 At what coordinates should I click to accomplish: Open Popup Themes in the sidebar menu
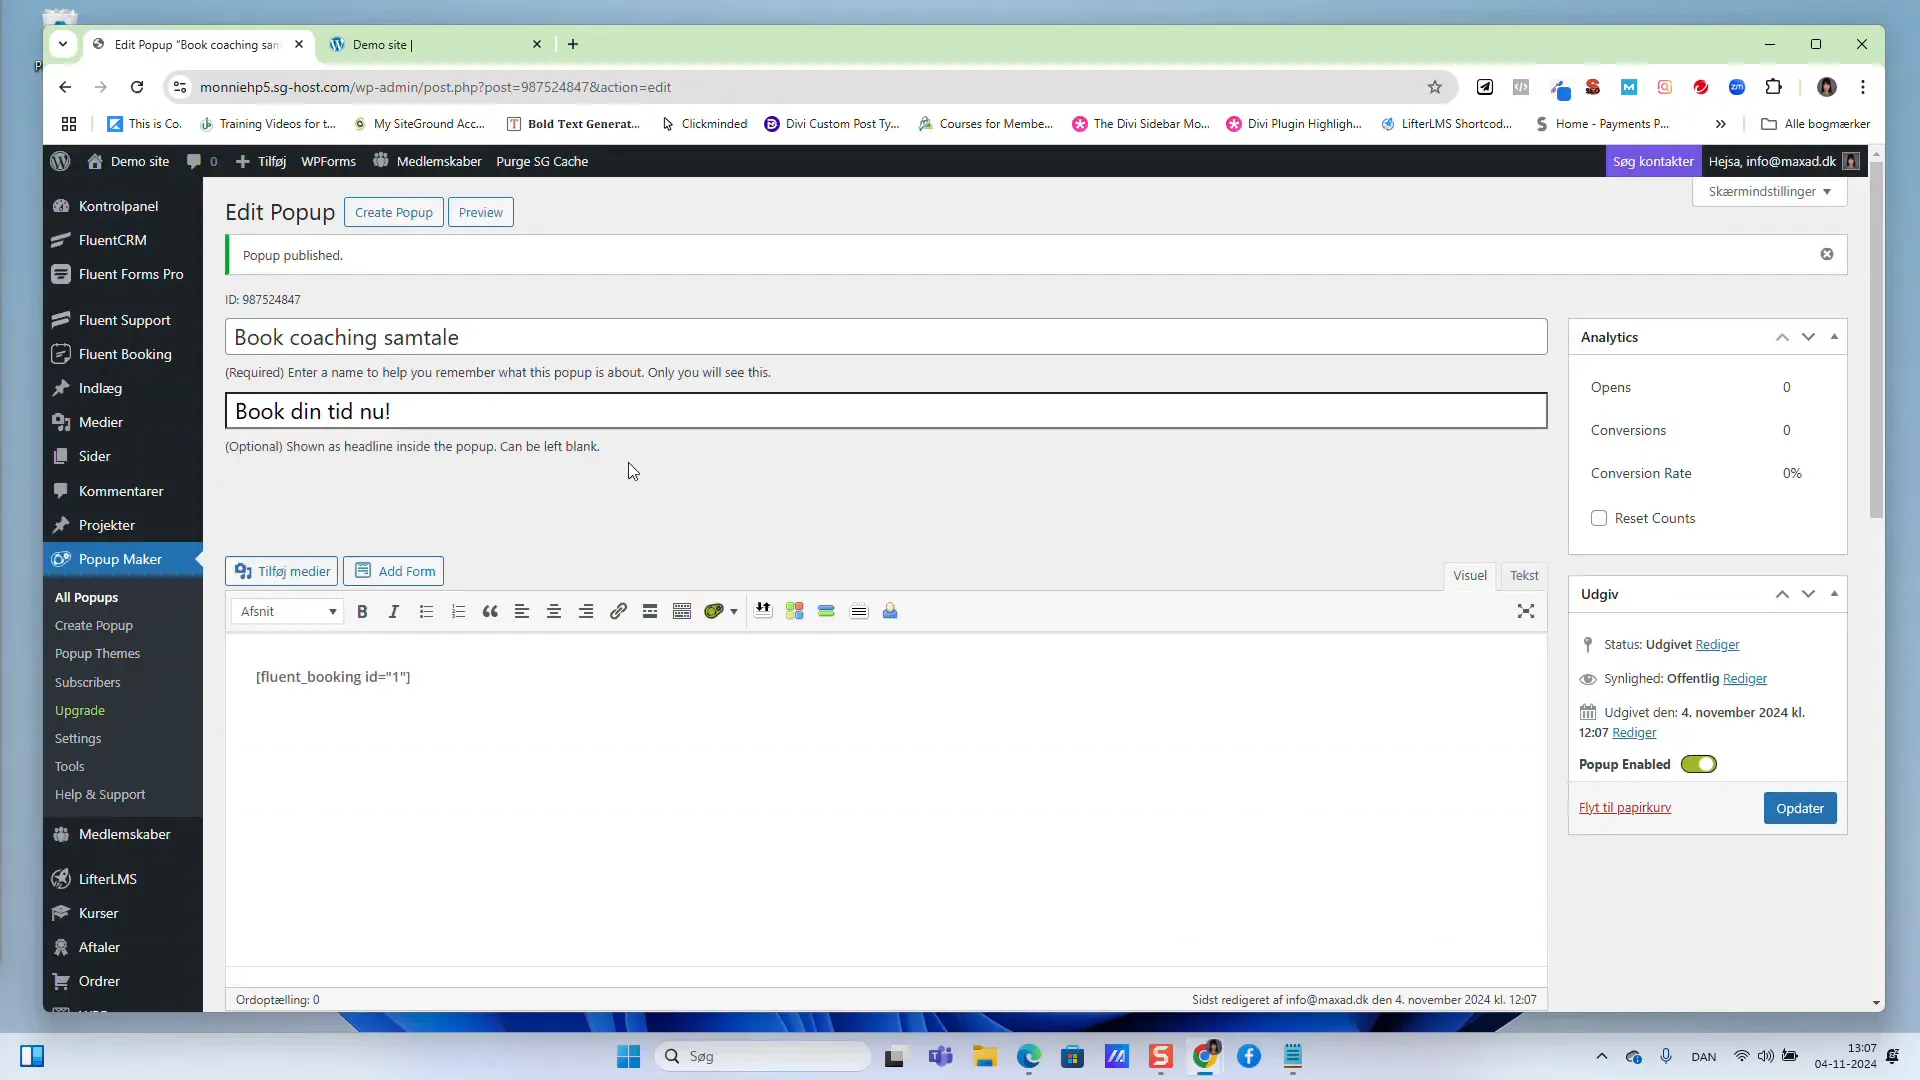click(97, 653)
